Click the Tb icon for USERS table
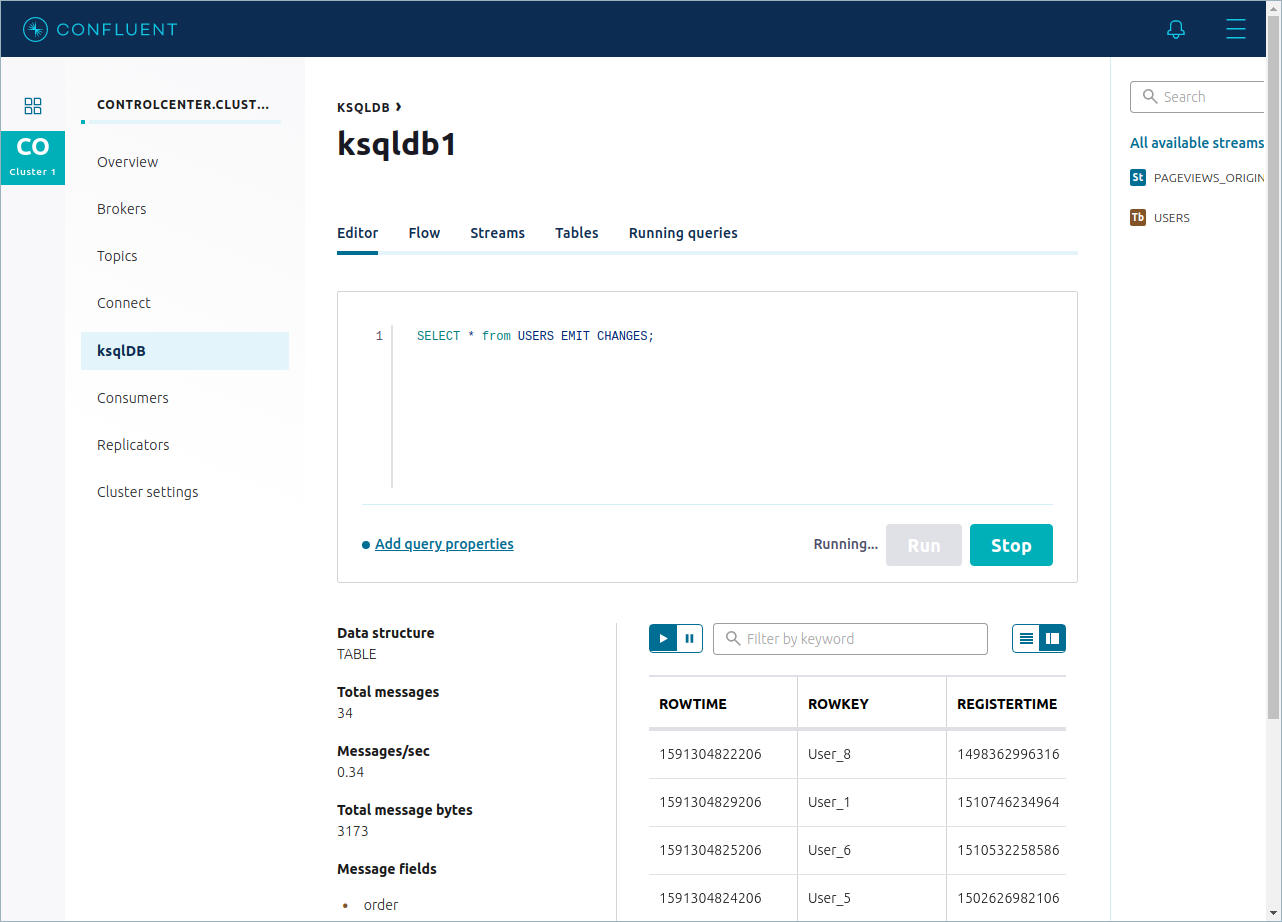Image resolution: width=1282 pixels, height=922 pixels. click(x=1138, y=217)
